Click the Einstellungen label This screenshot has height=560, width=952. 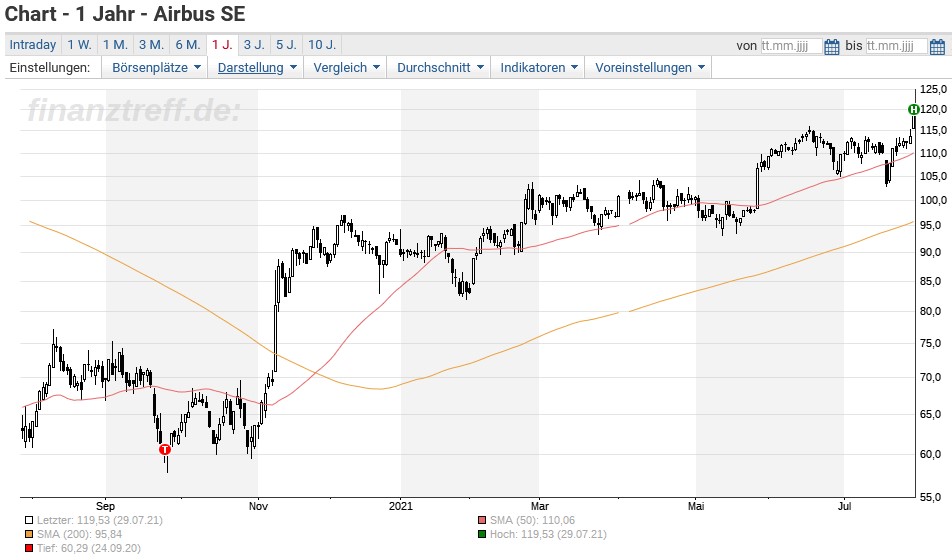(x=50, y=67)
